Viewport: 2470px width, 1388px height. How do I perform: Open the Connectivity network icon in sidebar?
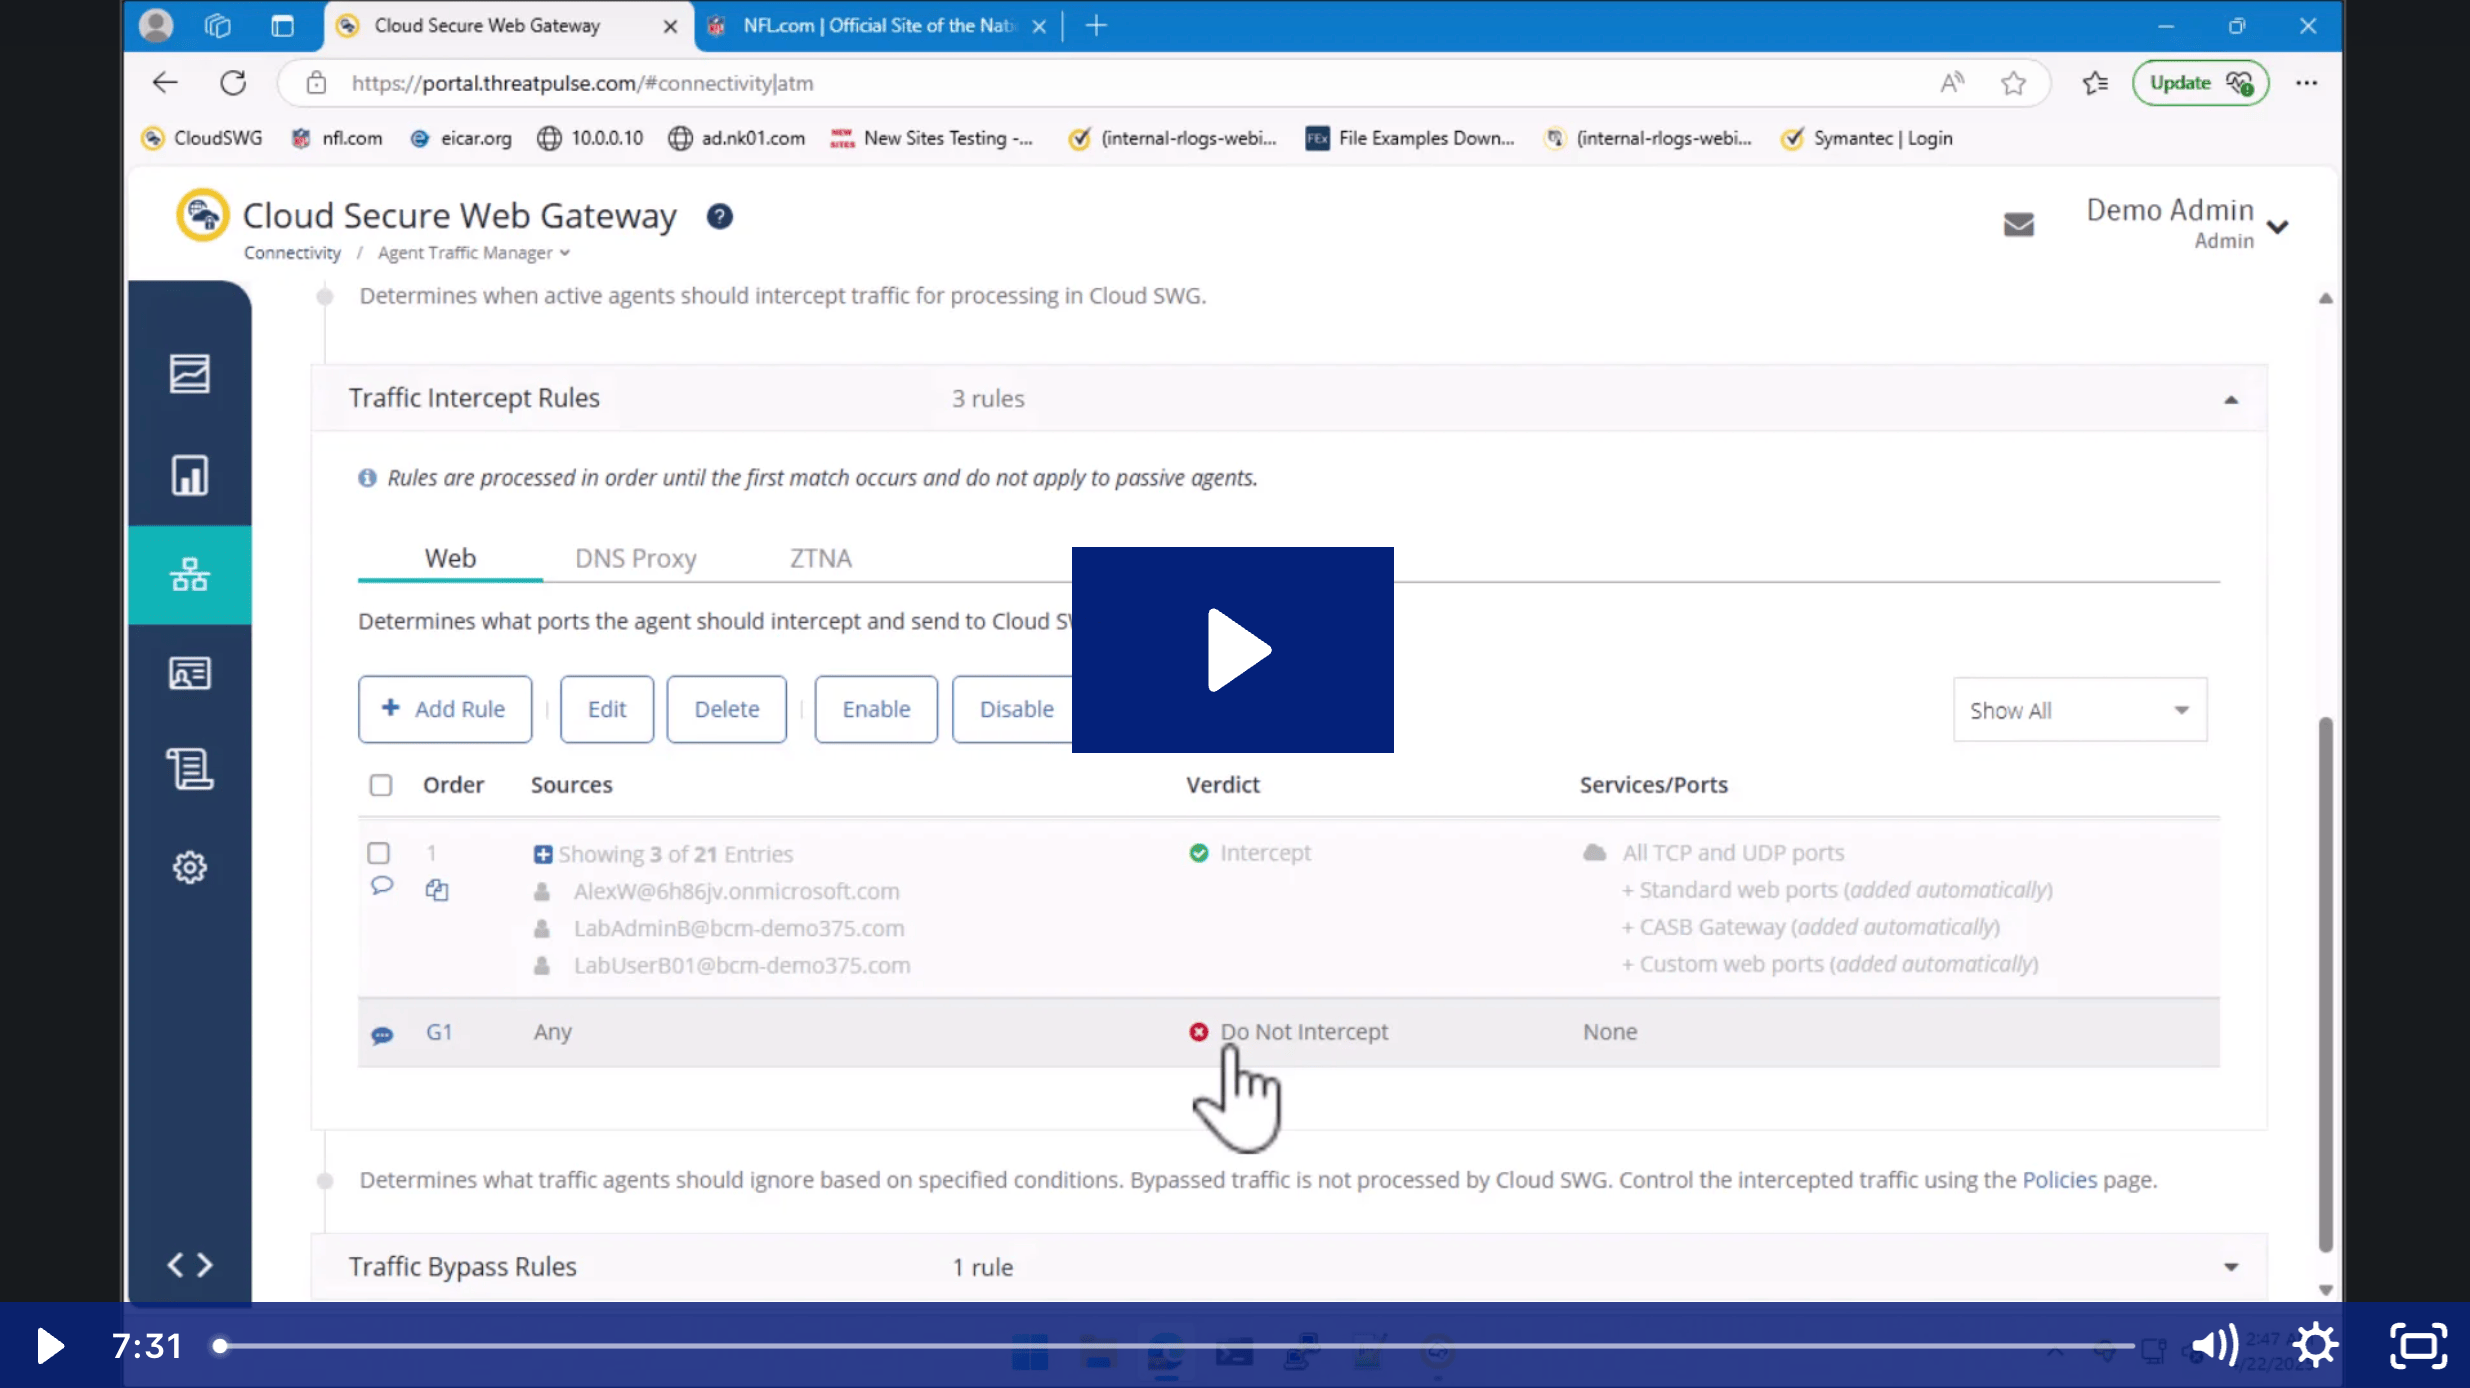coord(189,575)
